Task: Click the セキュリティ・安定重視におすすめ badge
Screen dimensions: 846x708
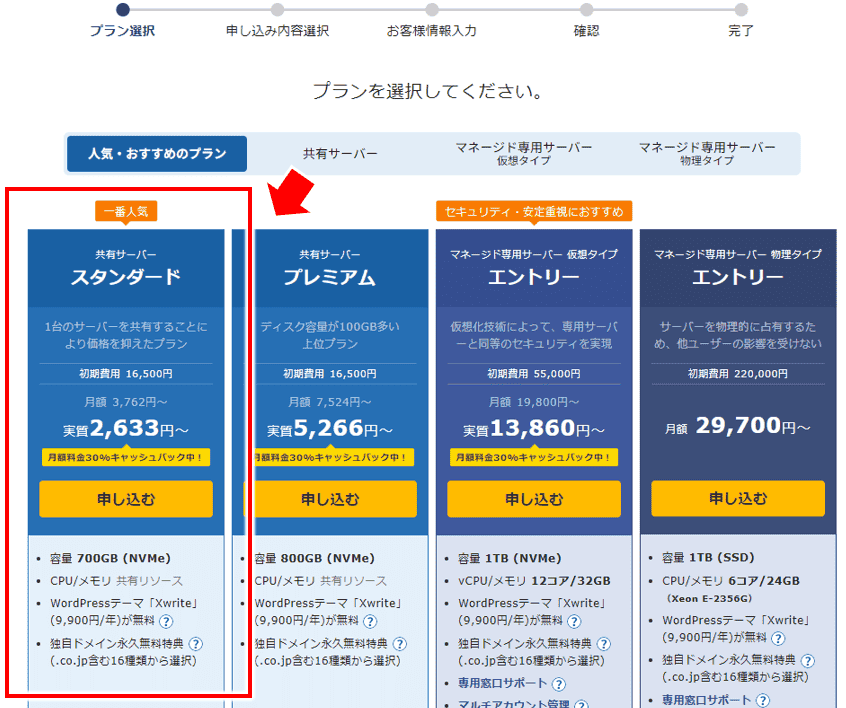Action: pyautogui.click(x=534, y=211)
